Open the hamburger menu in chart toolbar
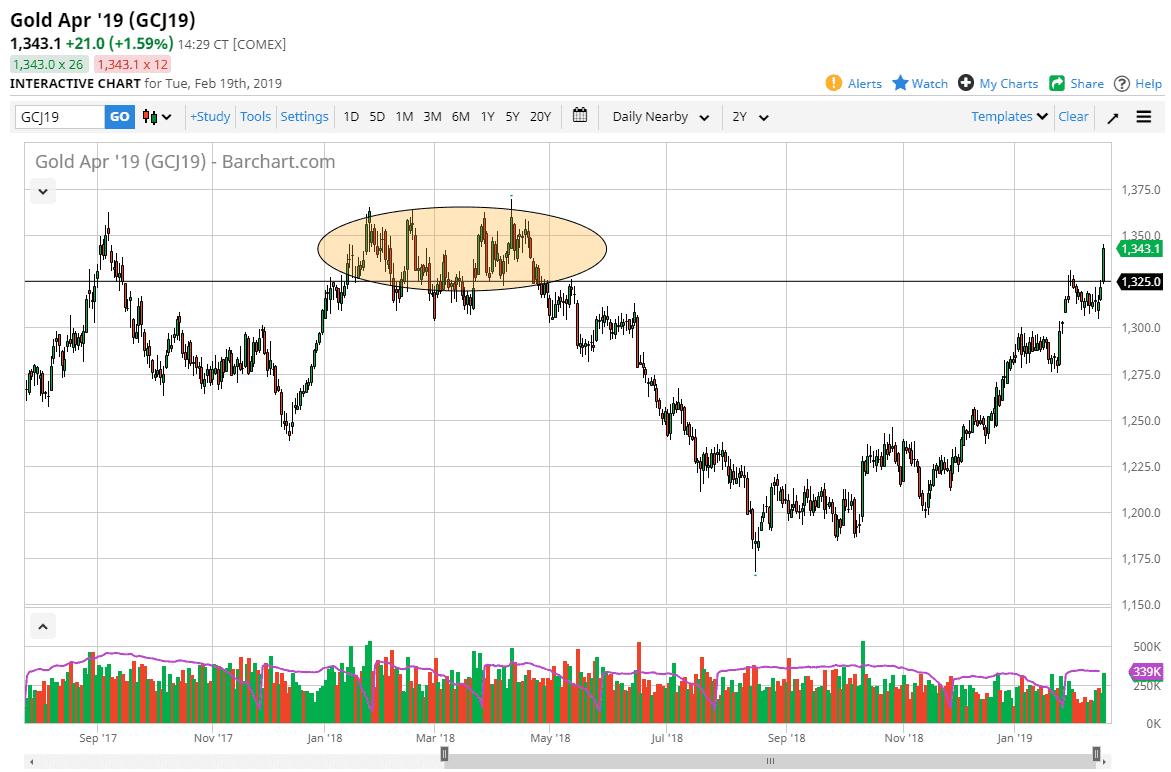This screenshot has width=1171, height=772. coord(1144,117)
